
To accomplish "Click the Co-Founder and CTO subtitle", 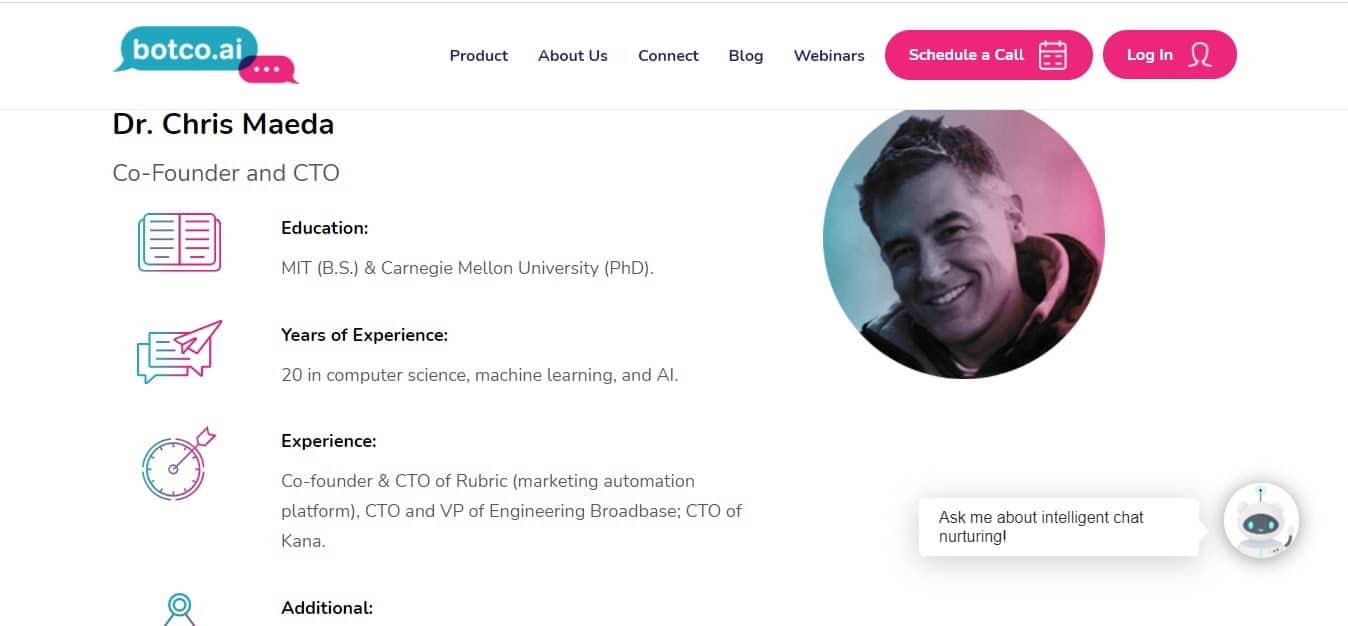I will point(226,173).
